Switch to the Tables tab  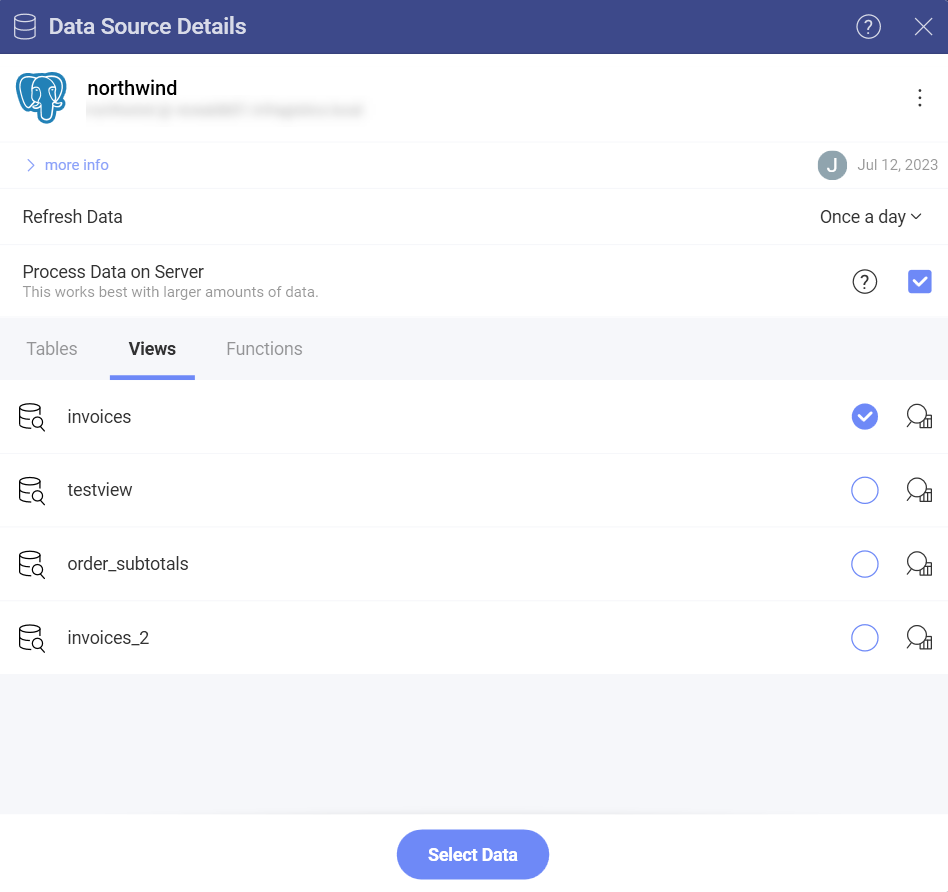(x=52, y=349)
